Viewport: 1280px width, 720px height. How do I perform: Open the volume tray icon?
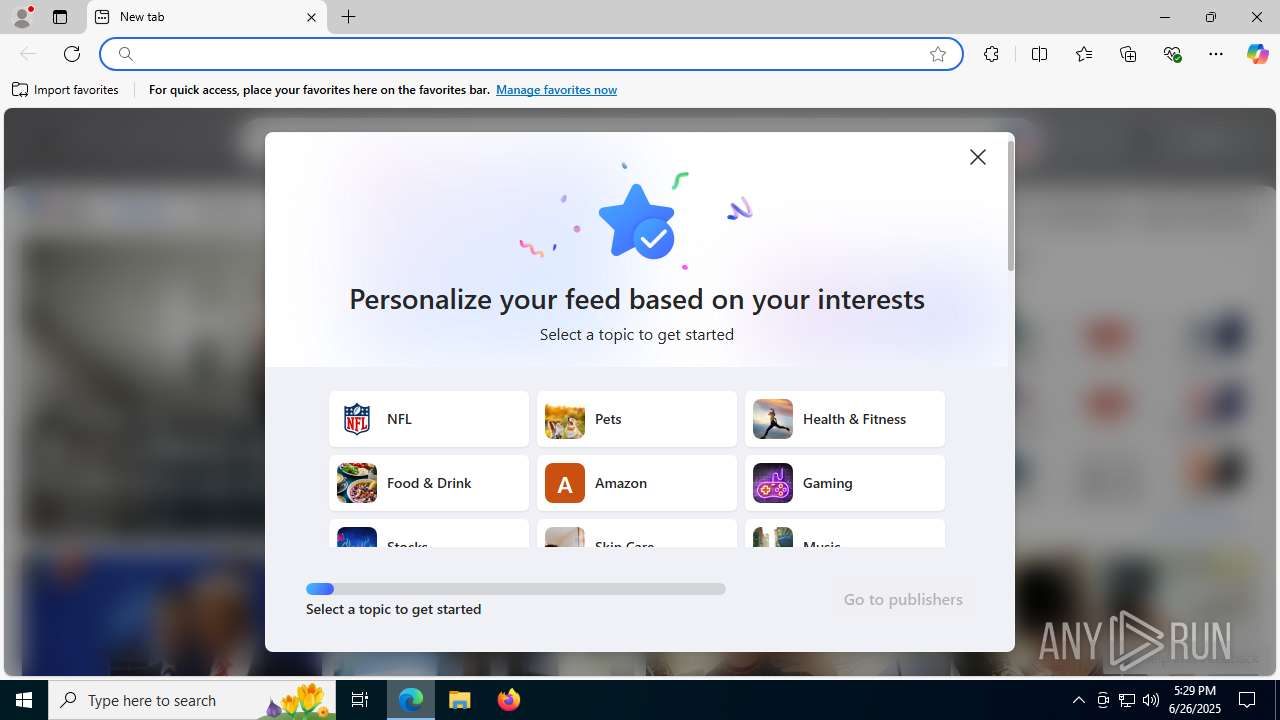1151,700
